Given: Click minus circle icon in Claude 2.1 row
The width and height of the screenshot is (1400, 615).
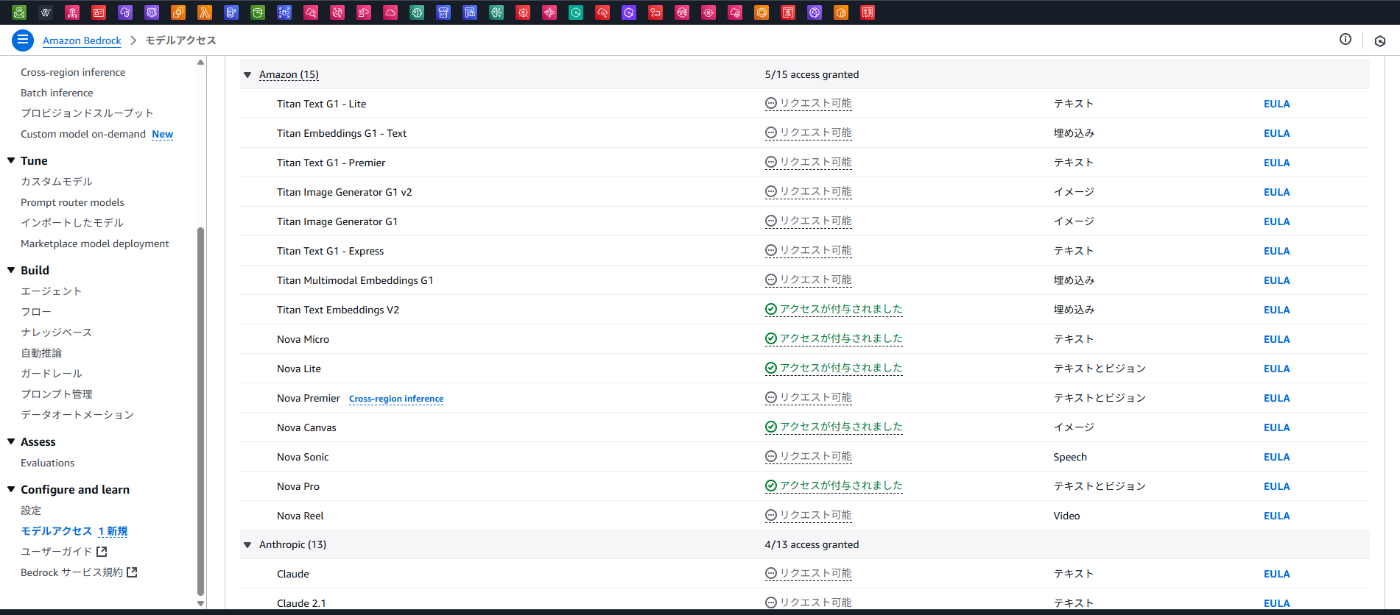Looking at the screenshot, I should tap(771, 603).
